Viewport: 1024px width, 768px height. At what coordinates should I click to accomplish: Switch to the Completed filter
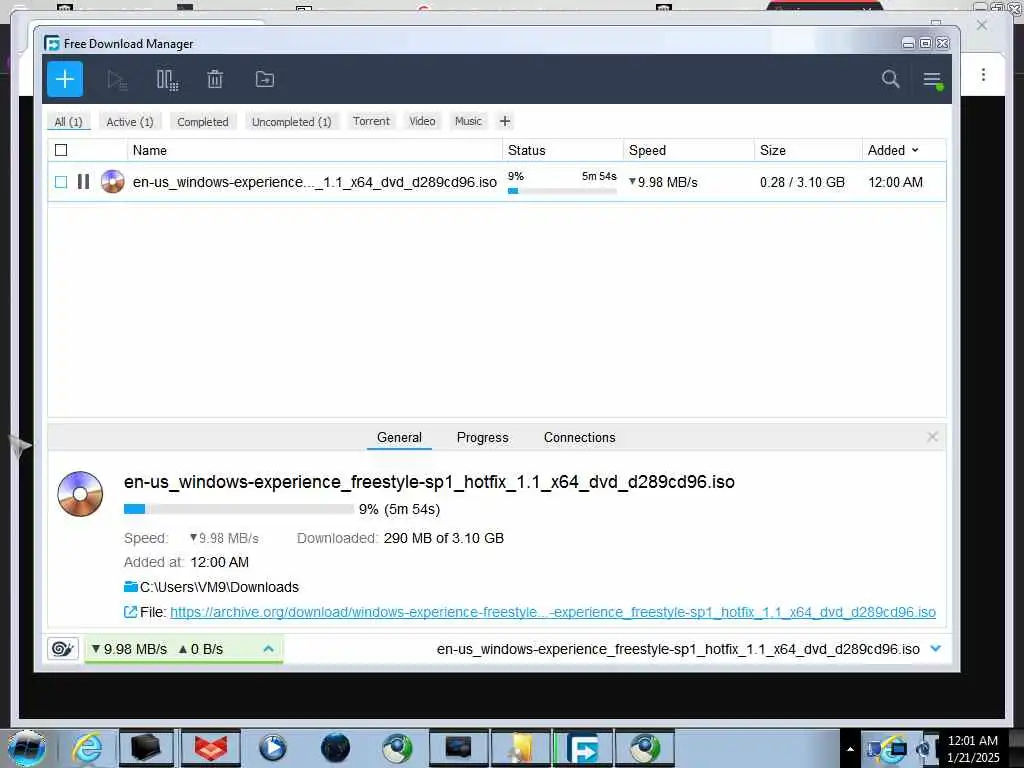coord(203,121)
